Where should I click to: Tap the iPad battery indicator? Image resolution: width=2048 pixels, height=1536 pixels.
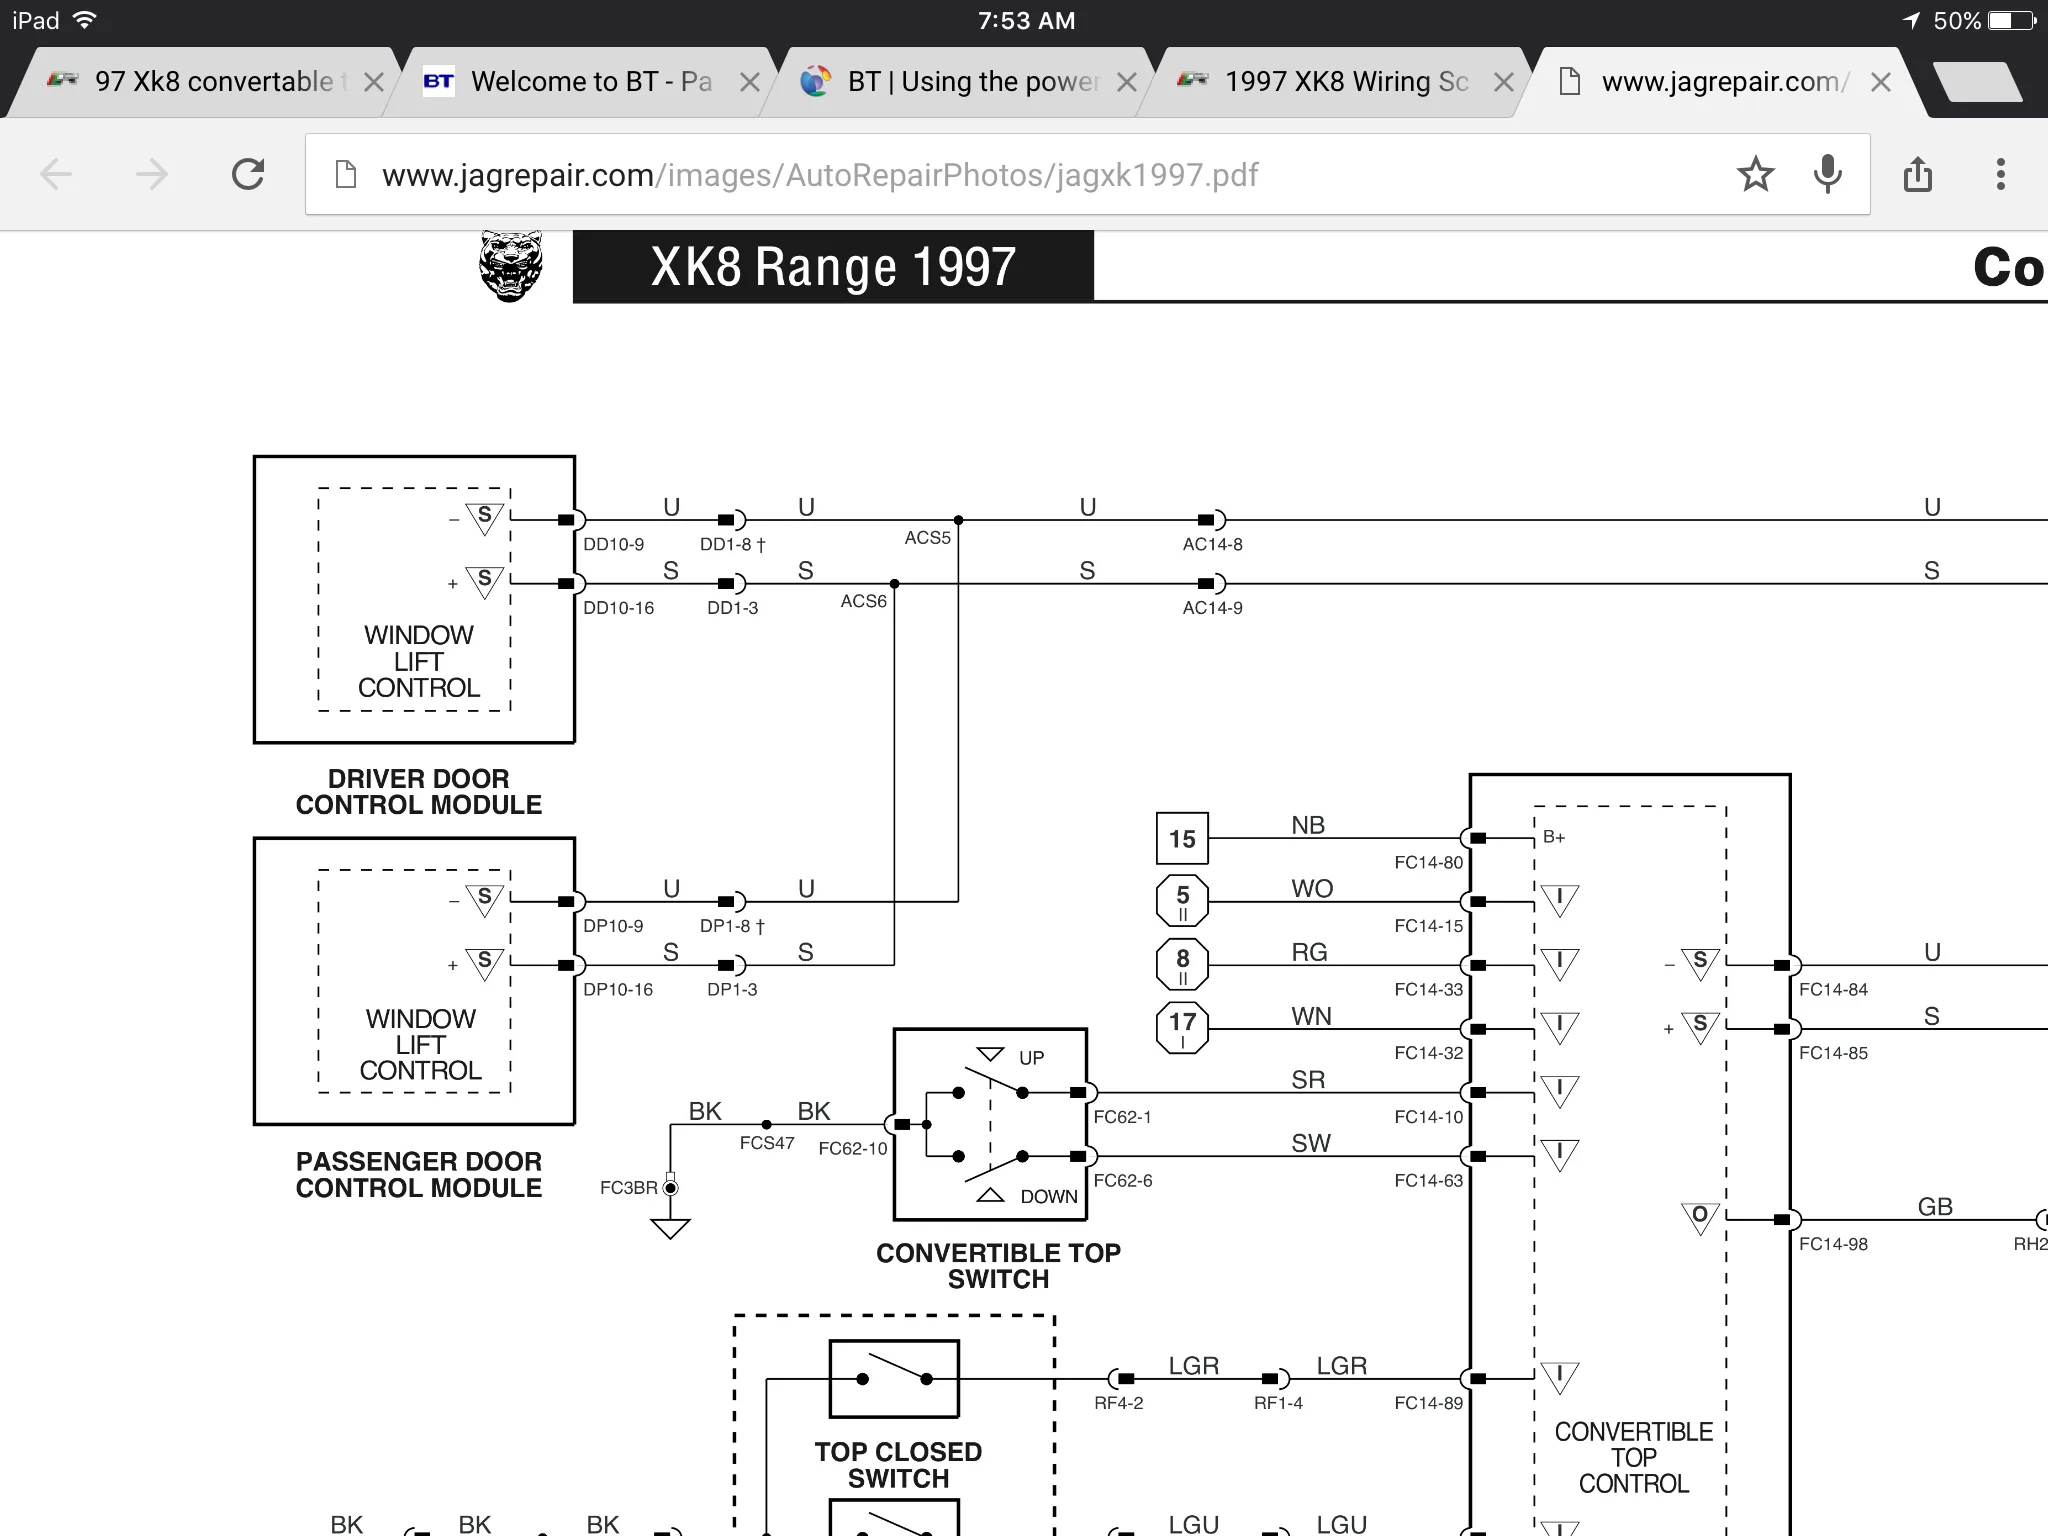(2012, 20)
